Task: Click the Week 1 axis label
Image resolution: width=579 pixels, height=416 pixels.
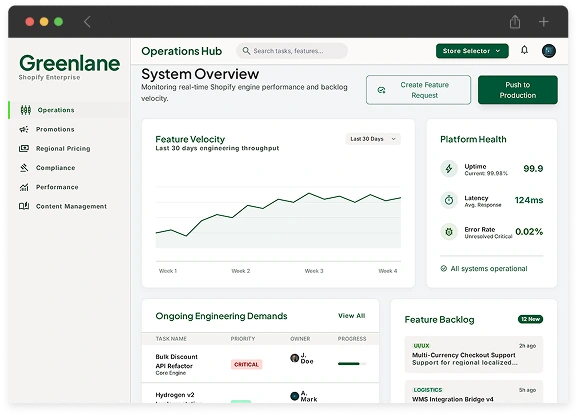Action: 168,271
